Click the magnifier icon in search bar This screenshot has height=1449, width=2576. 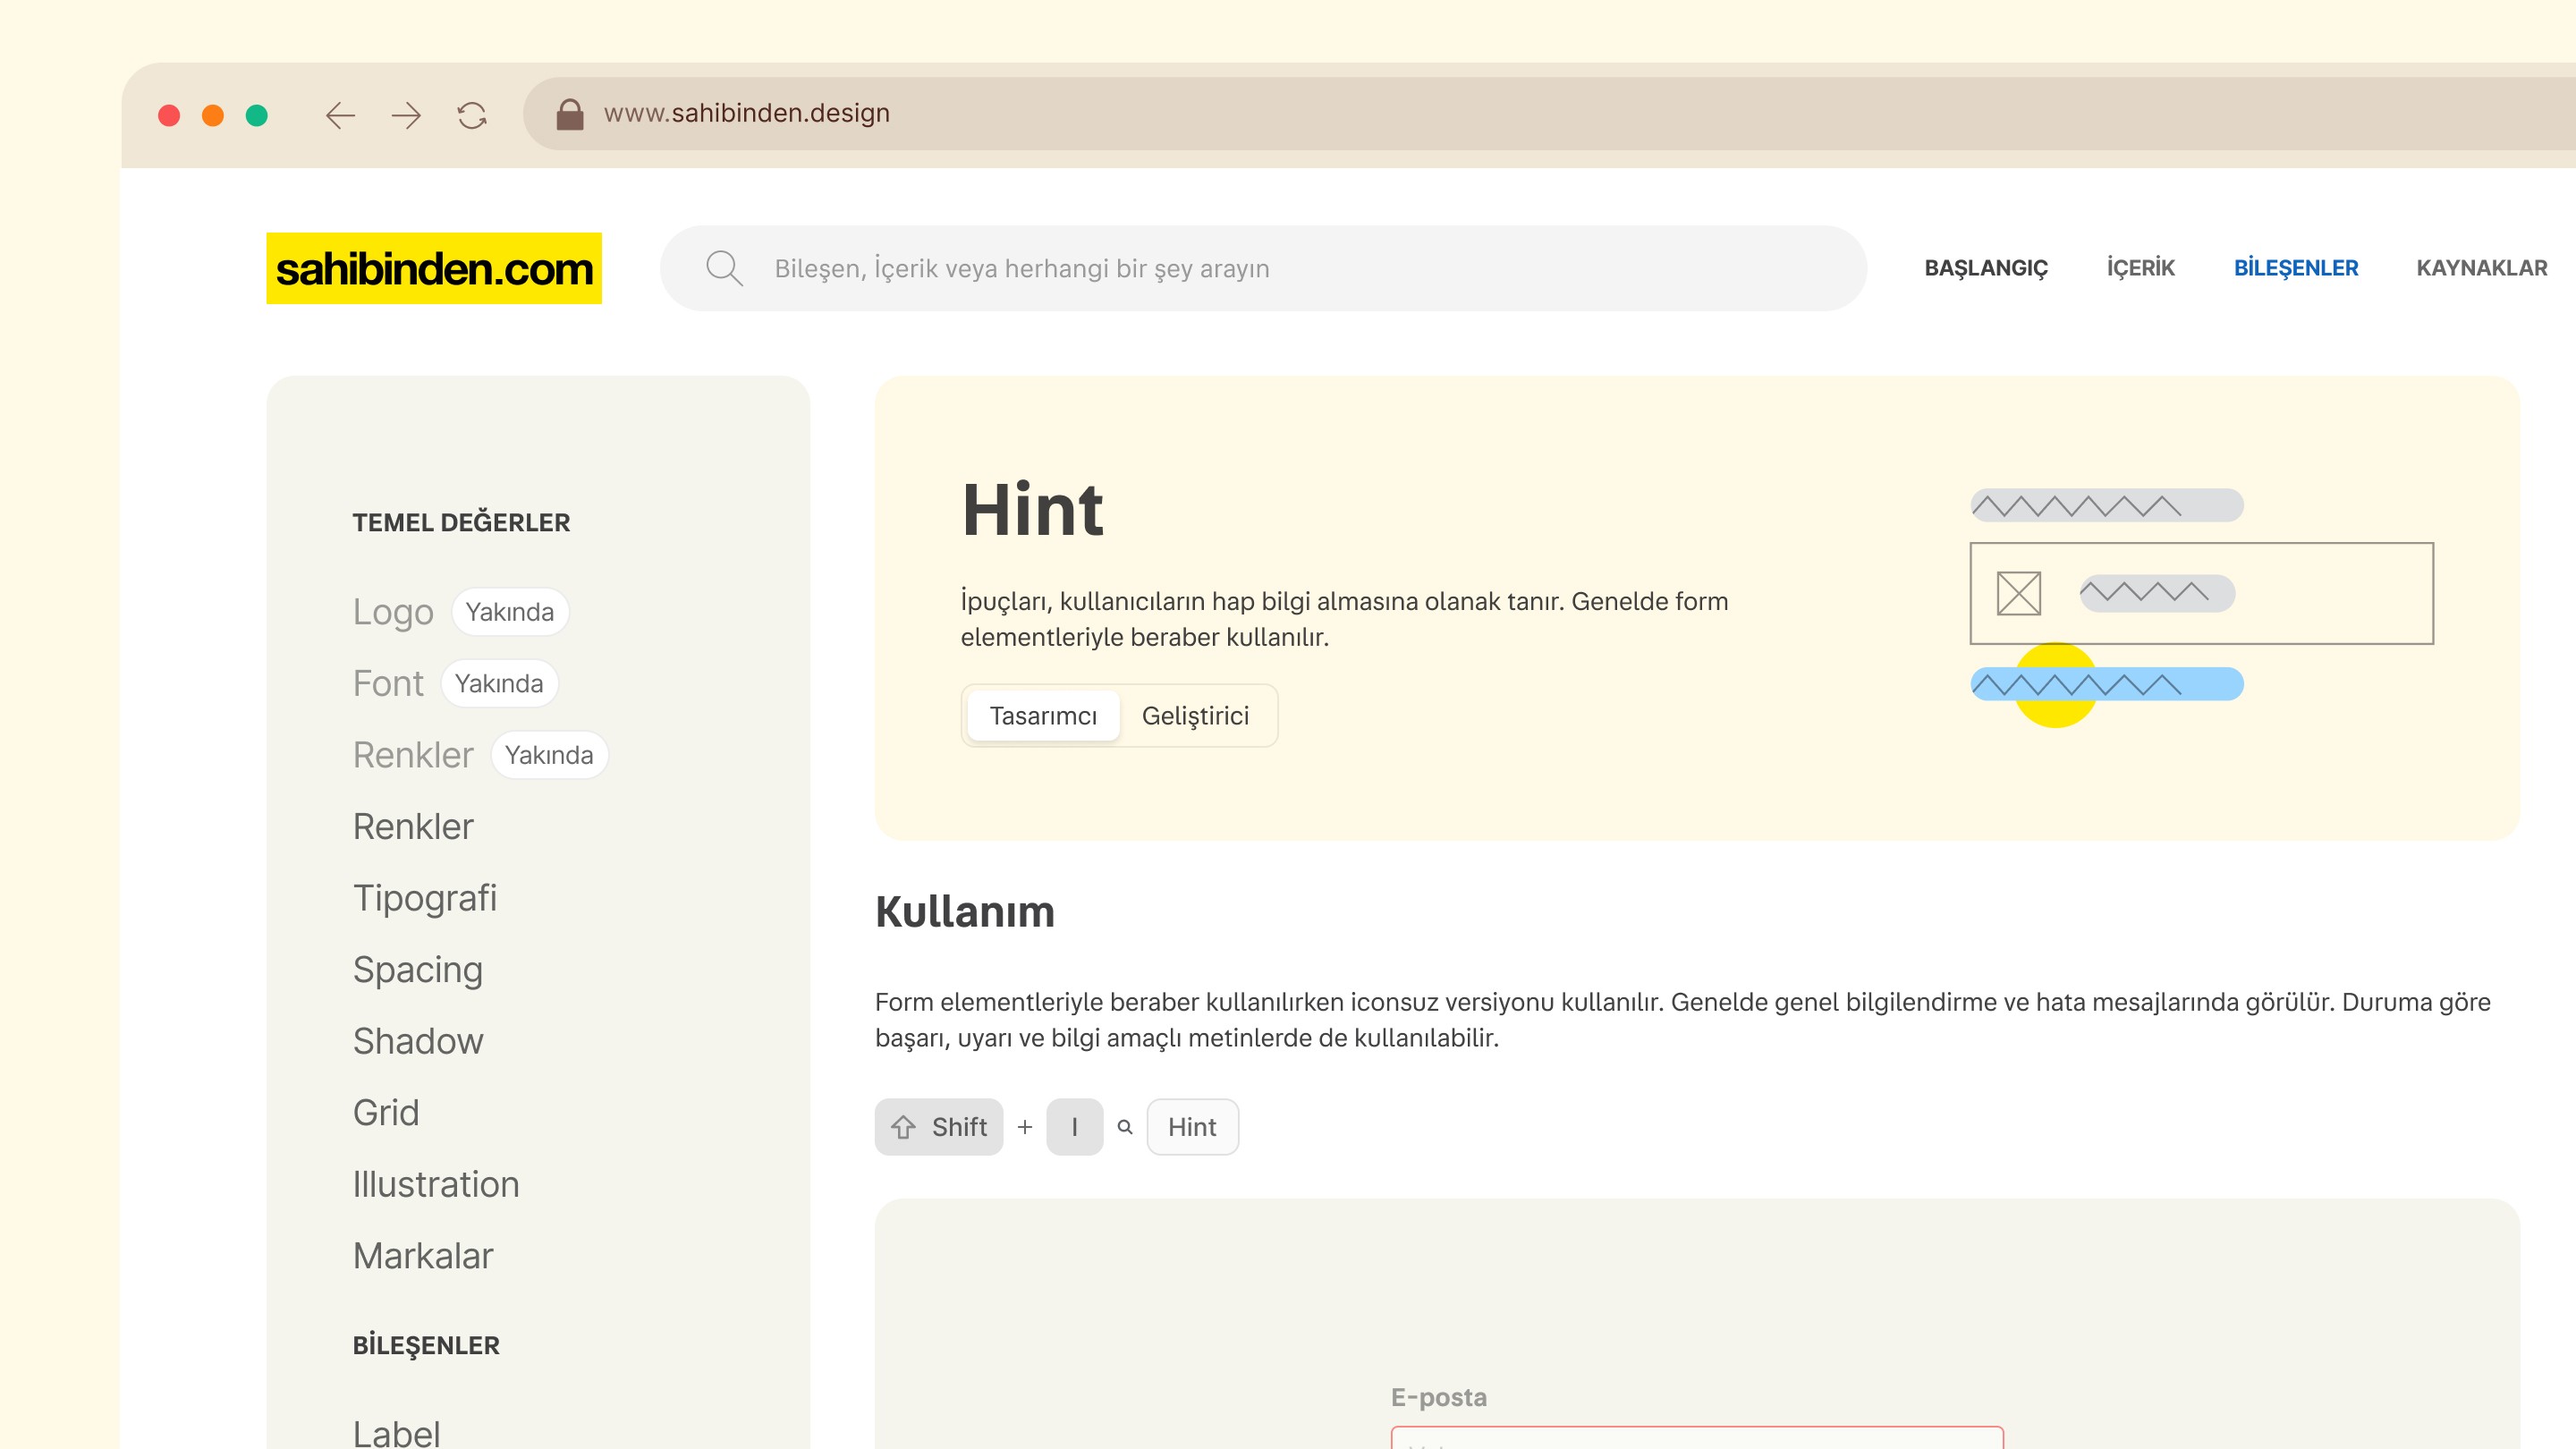coord(724,268)
